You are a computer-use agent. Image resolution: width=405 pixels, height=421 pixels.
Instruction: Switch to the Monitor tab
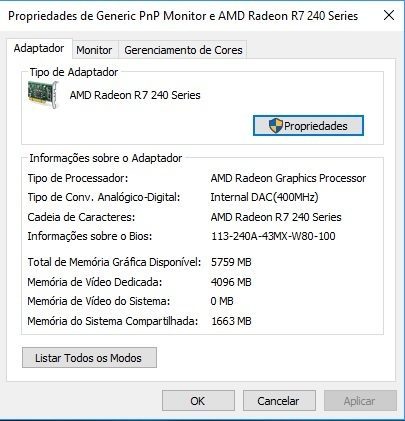[x=94, y=50]
